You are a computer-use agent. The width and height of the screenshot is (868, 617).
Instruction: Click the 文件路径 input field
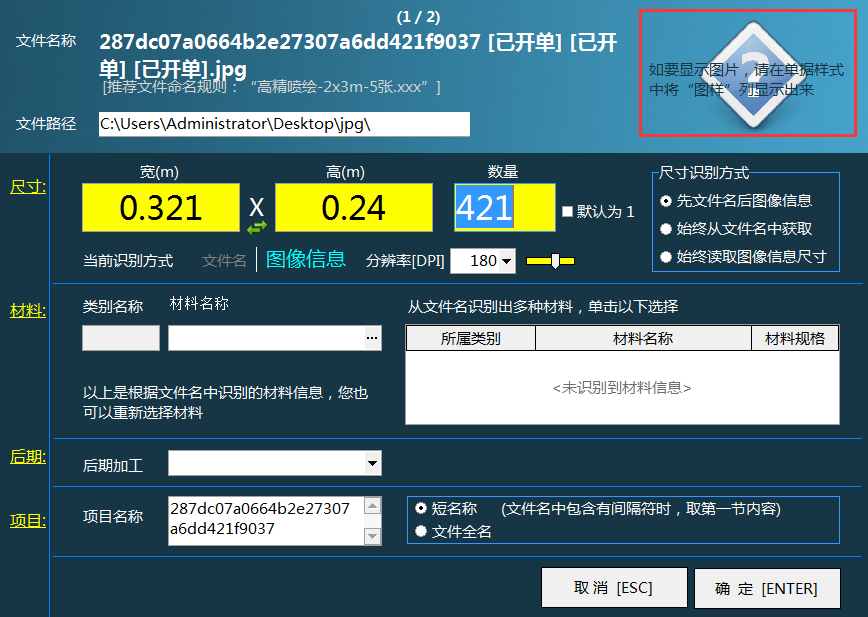pos(285,124)
